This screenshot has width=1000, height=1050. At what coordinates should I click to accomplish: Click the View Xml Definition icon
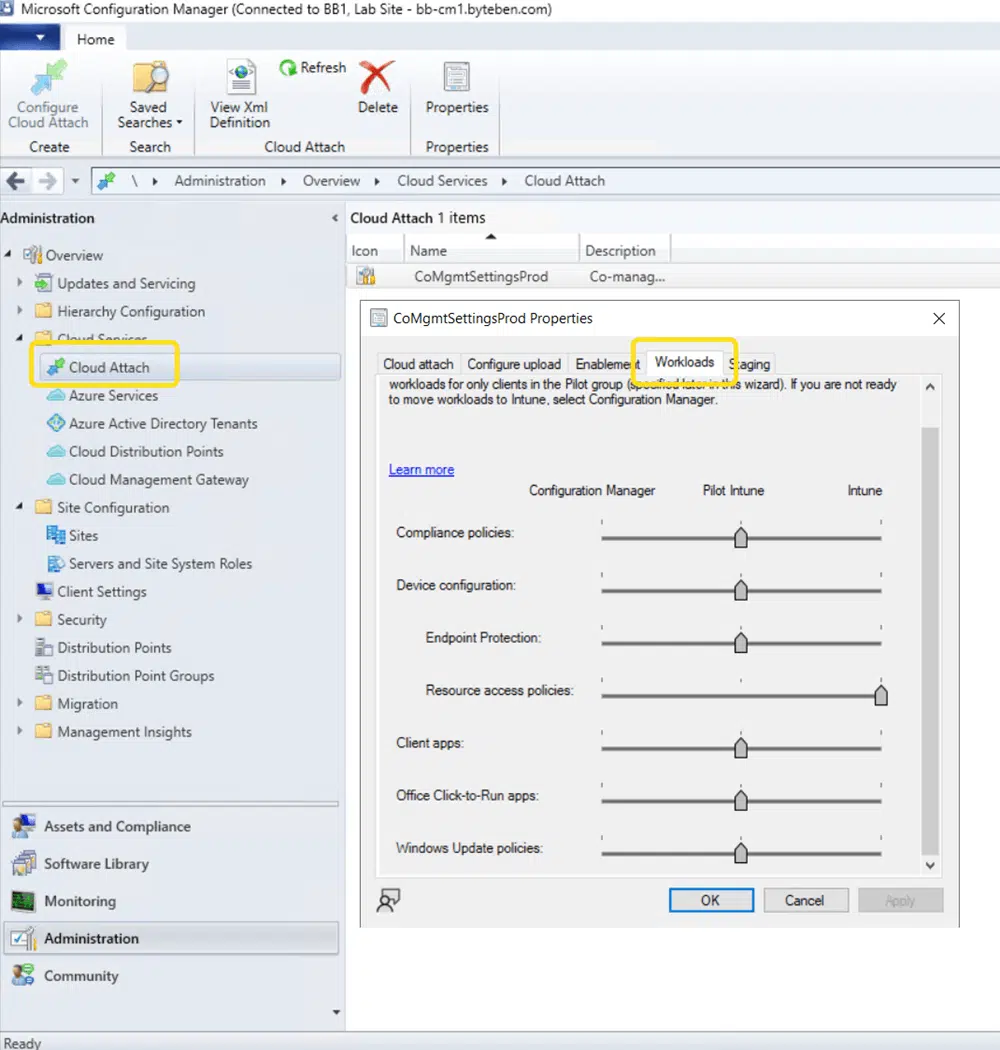pos(240,80)
